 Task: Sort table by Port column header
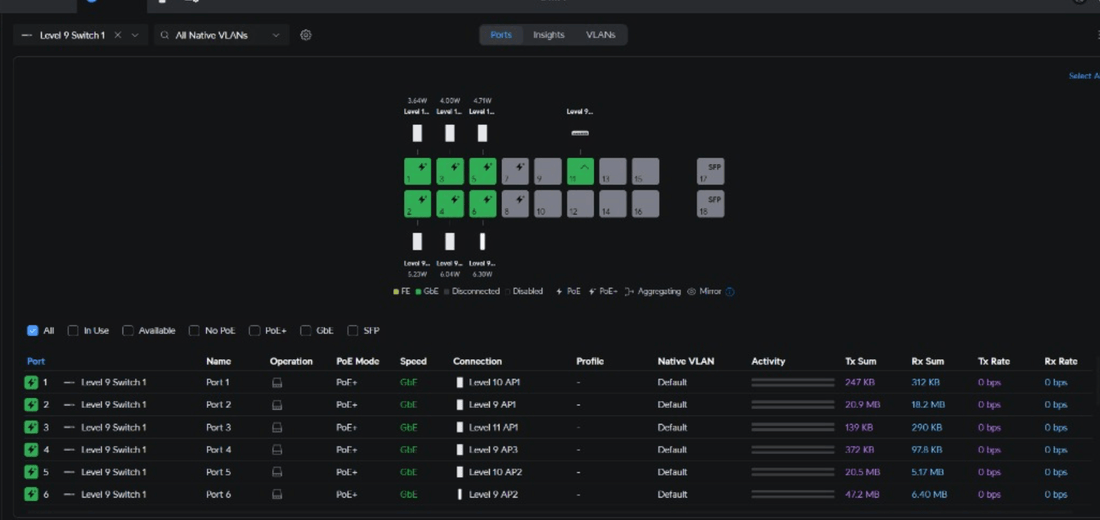(x=36, y=361)
